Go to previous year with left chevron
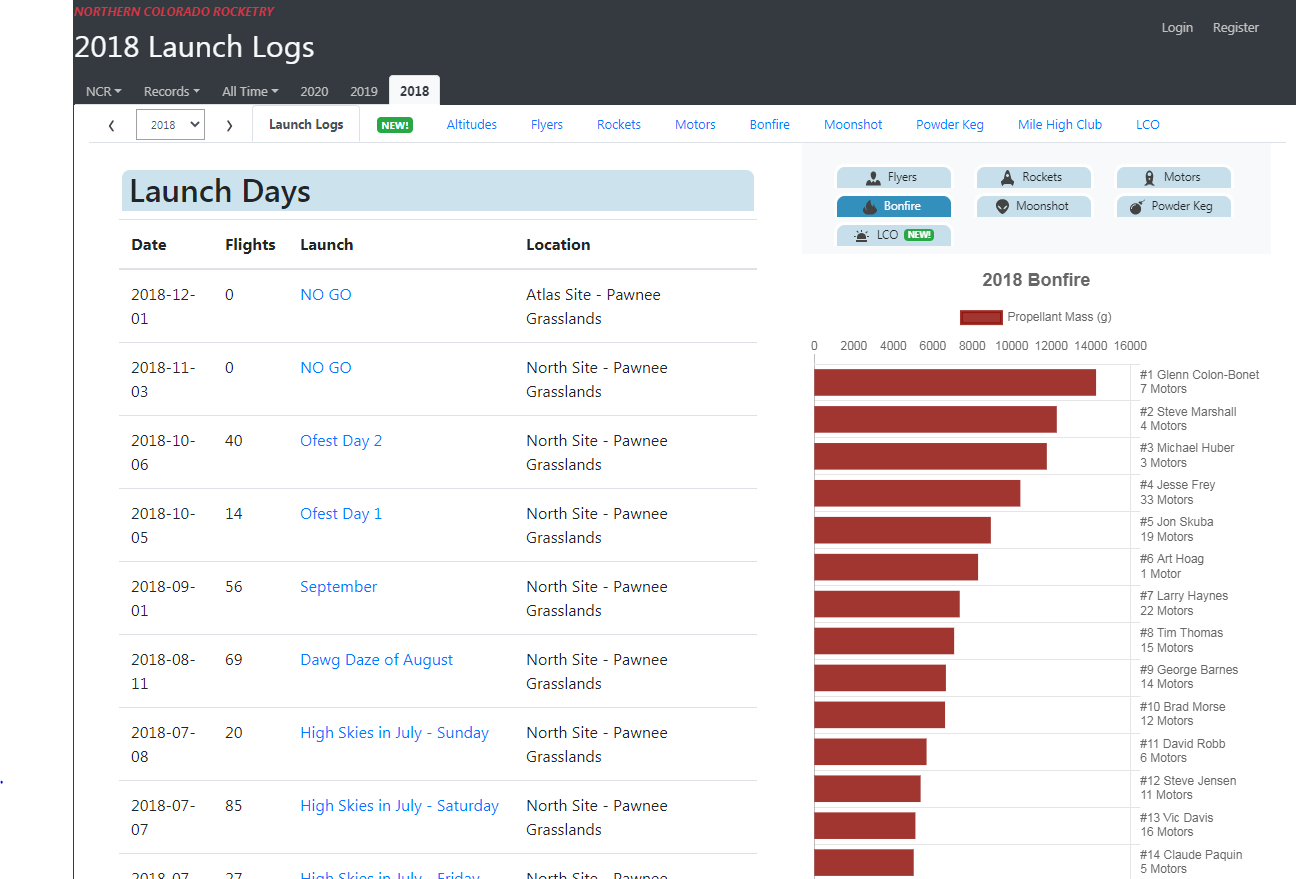This screenshot has width=1296, height=879. (x=111, y=125)
